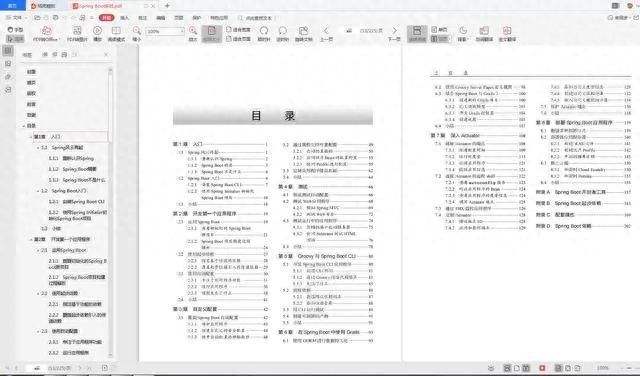Viewport: 640px width, 376px height.
Task: Collapse 1.2 Spring Boot入门 bookmark node
Action: pos(38,191)
